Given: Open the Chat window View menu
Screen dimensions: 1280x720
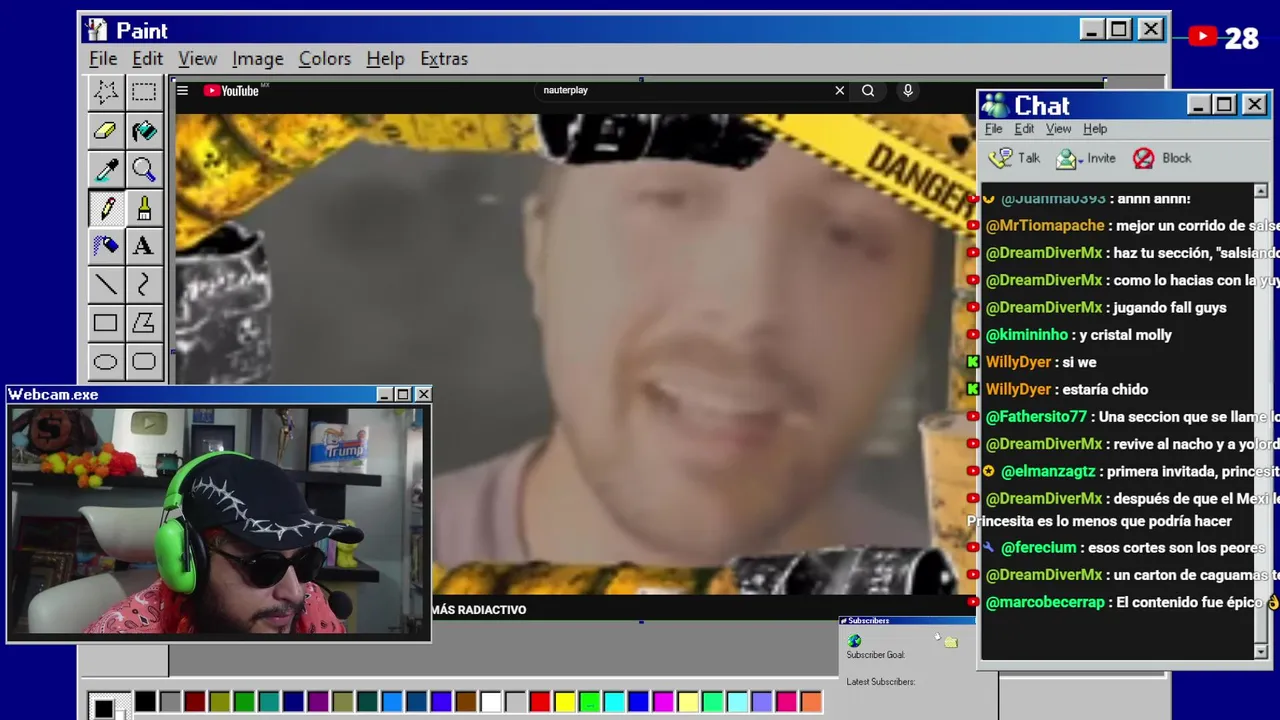Looking at the screenshot, I should [1058, 129].
